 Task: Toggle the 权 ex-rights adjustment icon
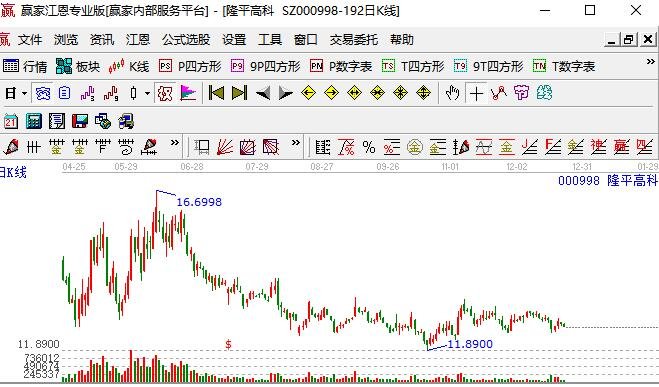tap(165, 93)
